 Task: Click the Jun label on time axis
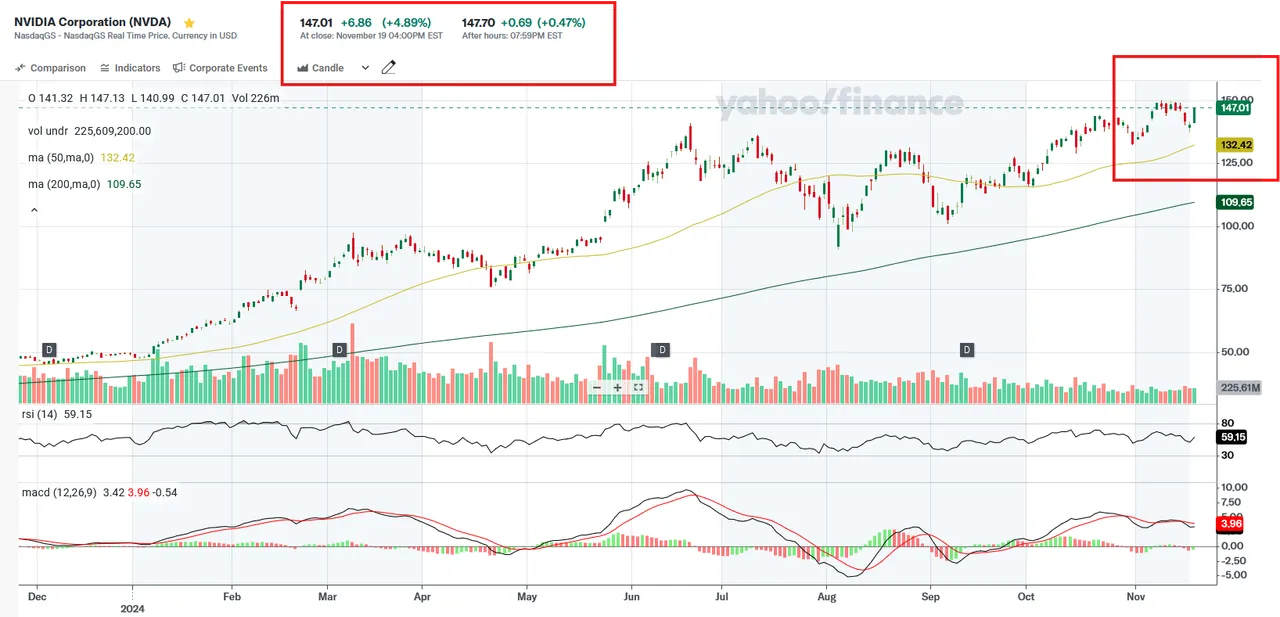630,595
